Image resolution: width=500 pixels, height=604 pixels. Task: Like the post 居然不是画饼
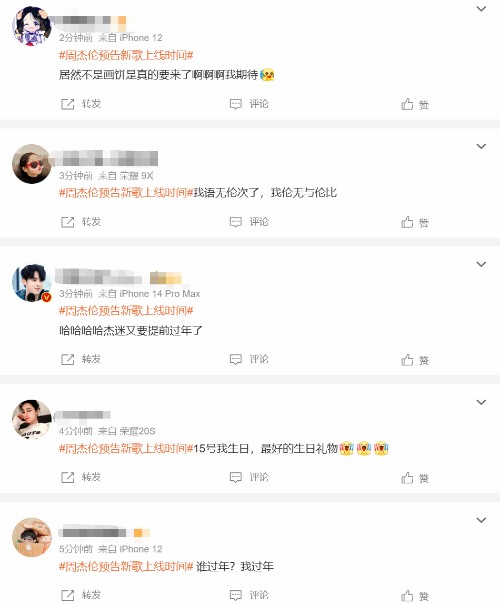coord(415,104)
